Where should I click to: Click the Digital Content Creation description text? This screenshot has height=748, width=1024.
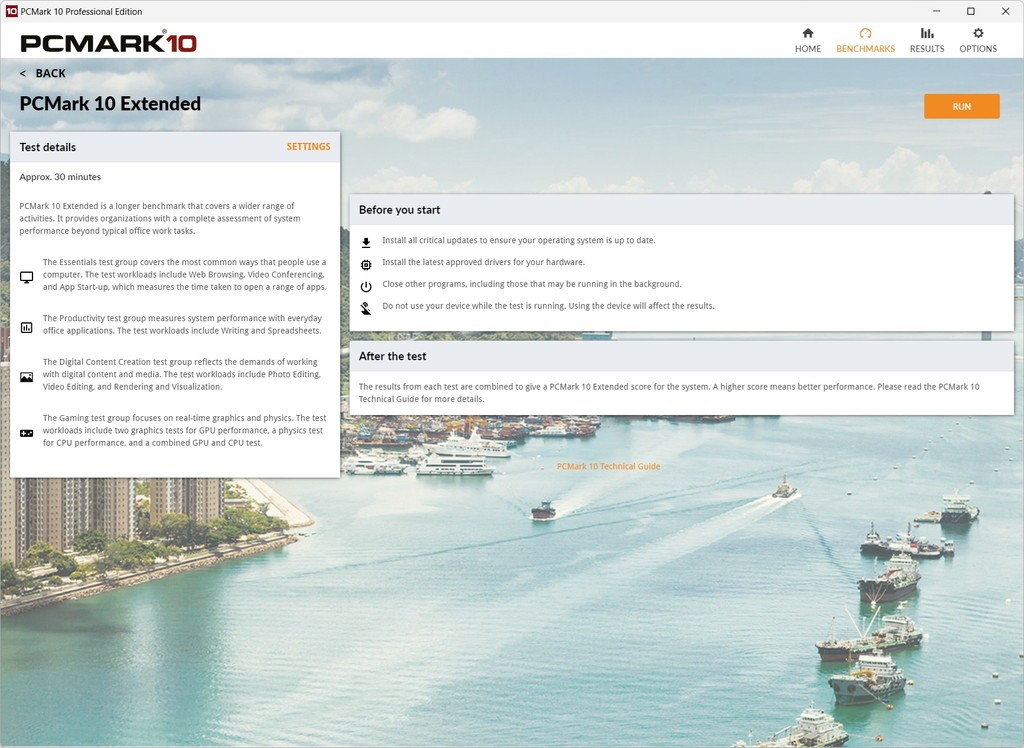[182, 374]
